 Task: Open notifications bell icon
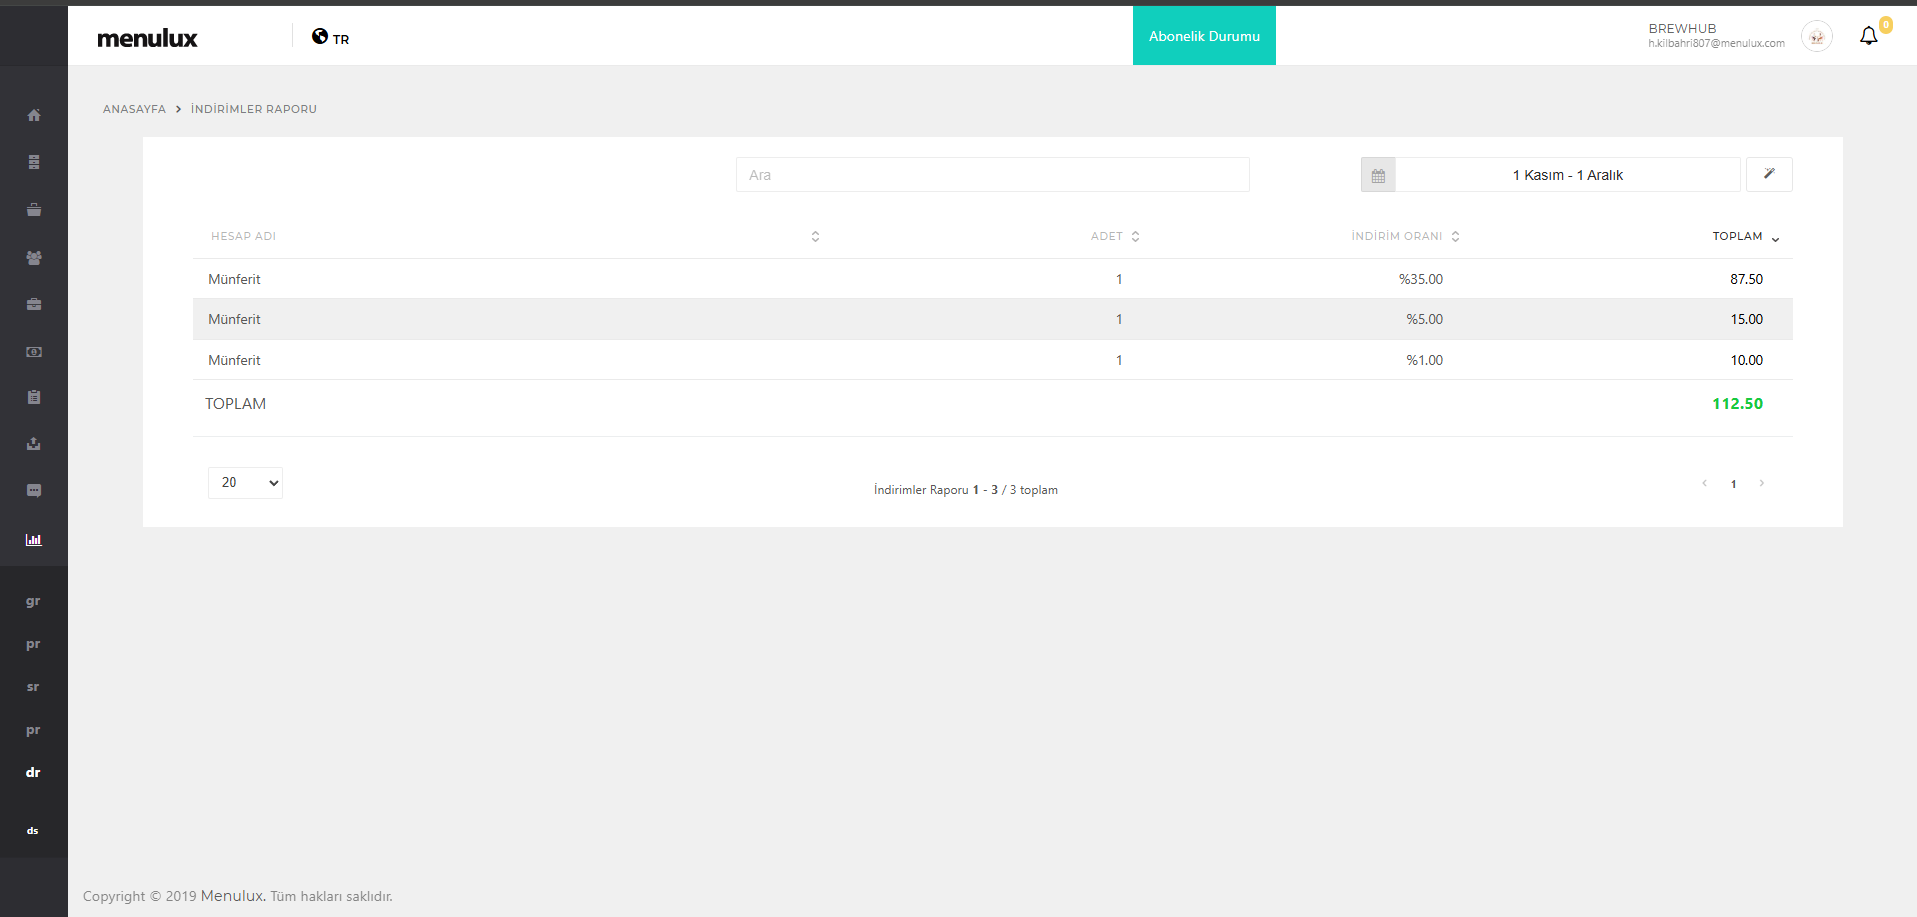(1868, 37)
